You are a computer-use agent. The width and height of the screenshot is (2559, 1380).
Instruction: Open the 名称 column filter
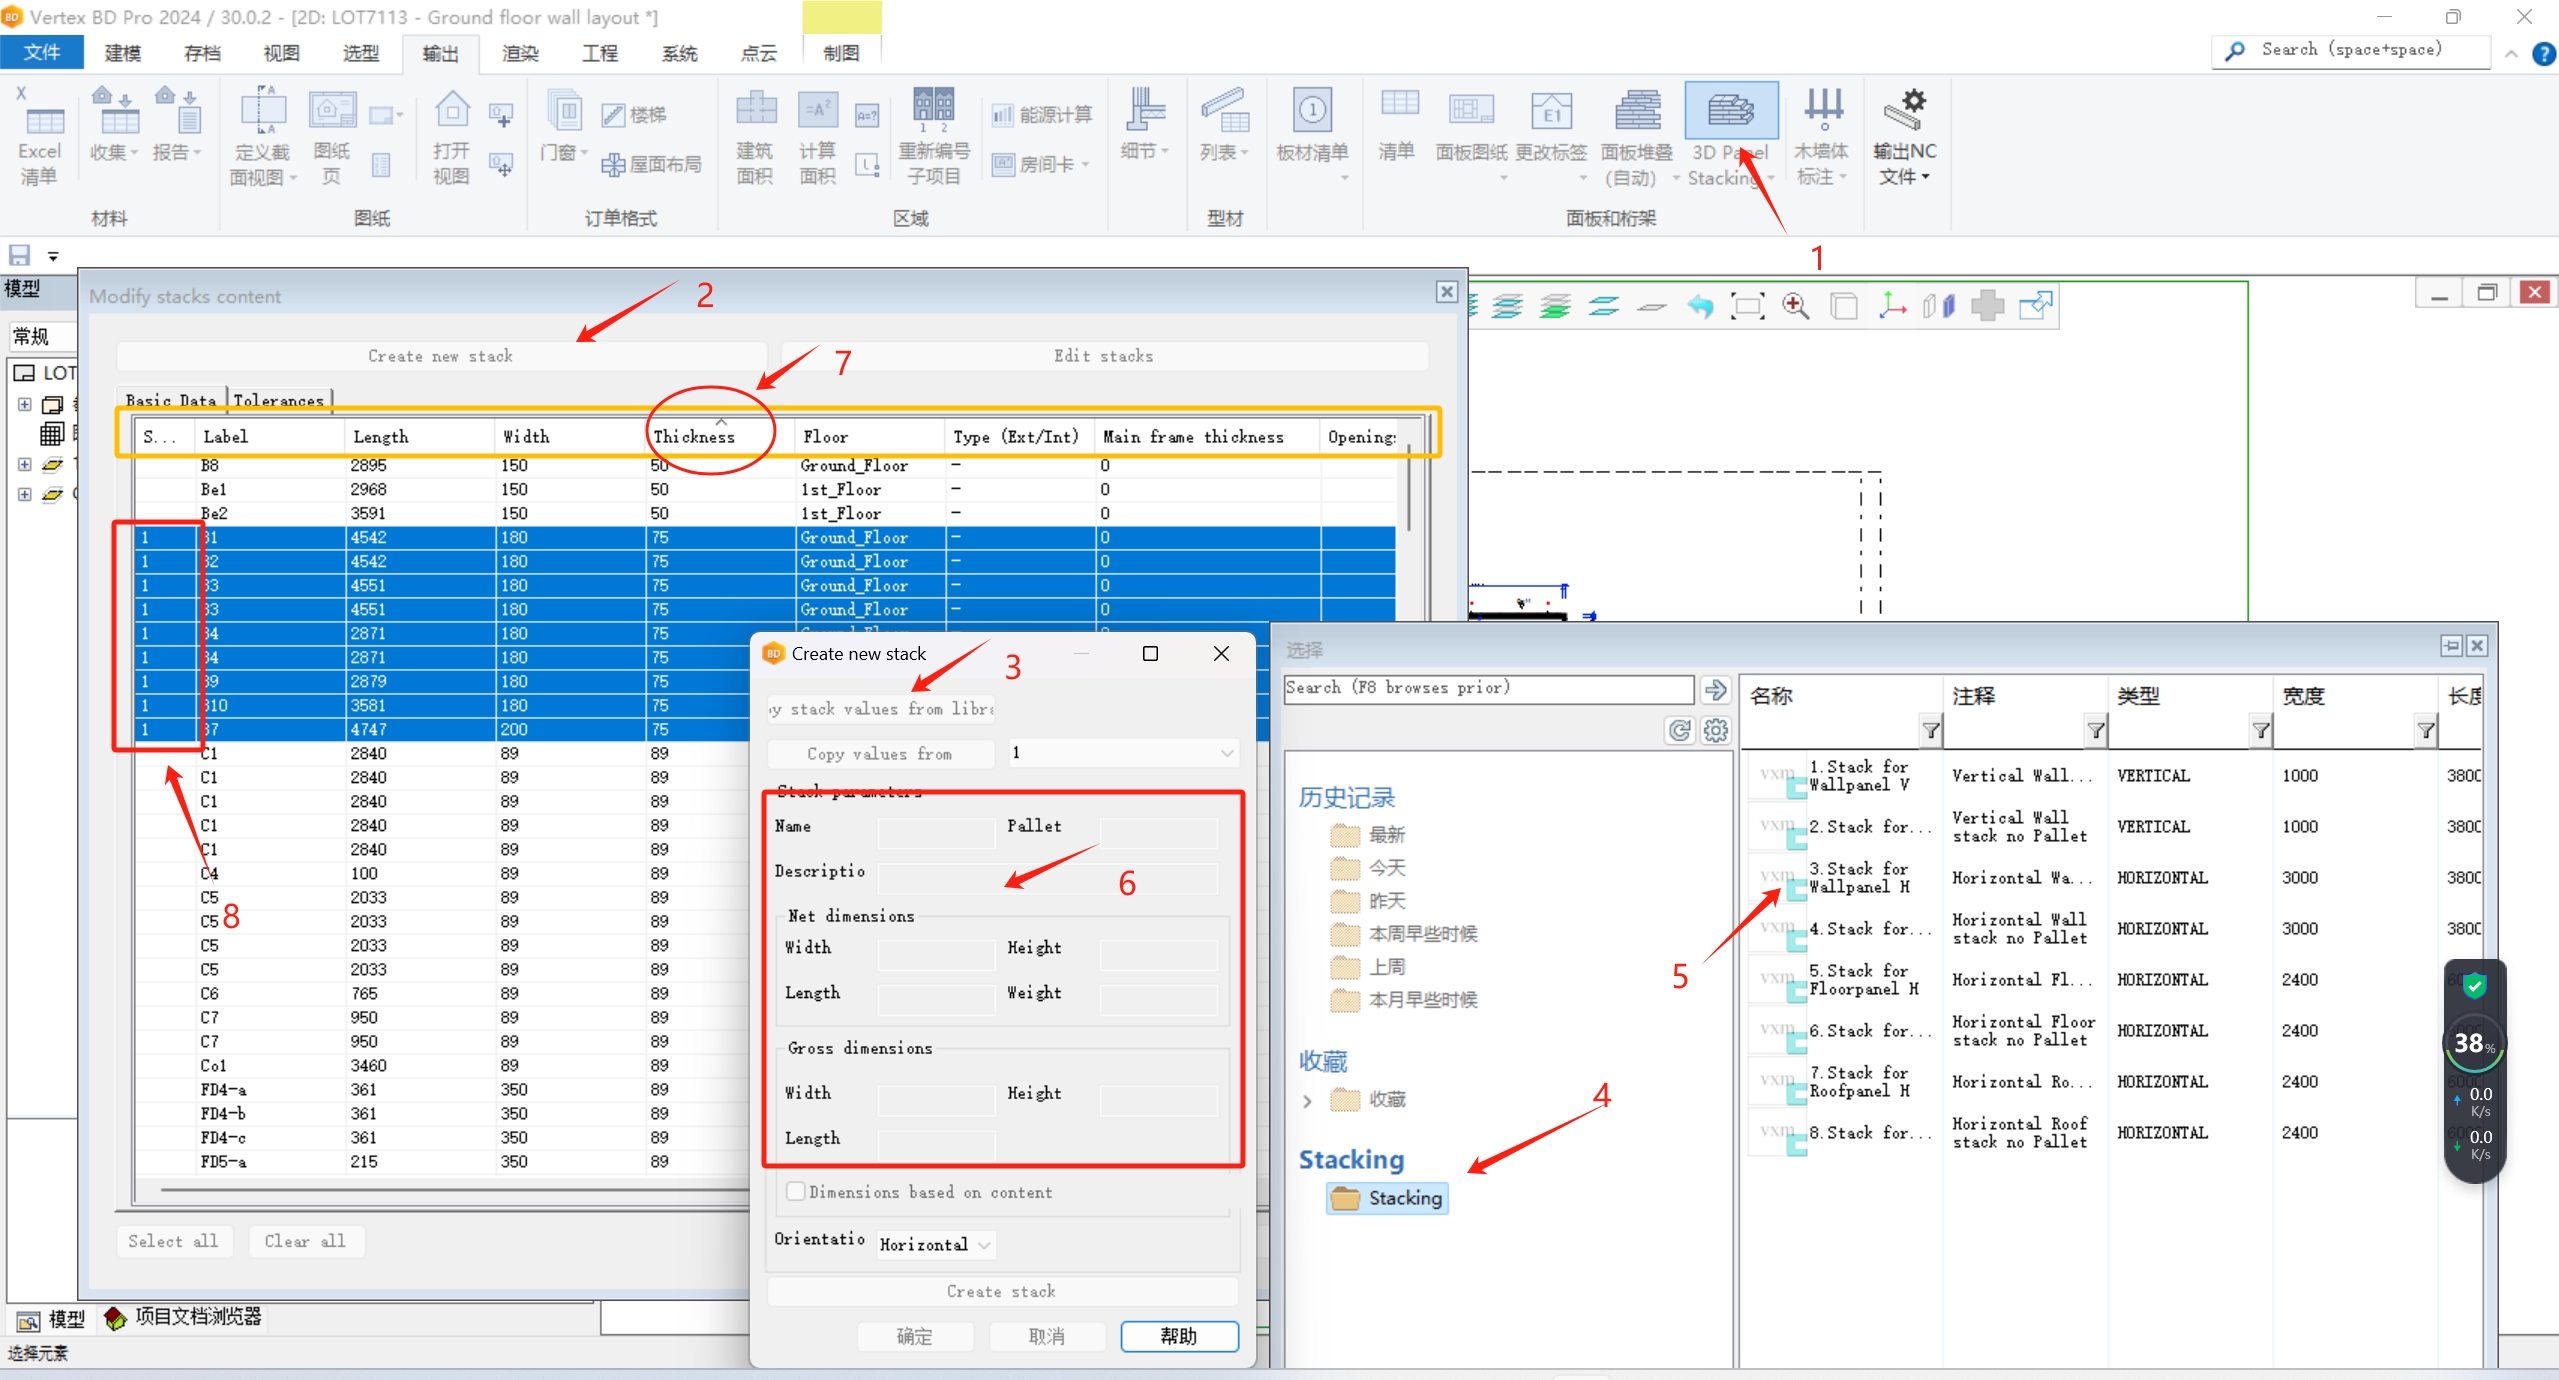point(1931,731)
